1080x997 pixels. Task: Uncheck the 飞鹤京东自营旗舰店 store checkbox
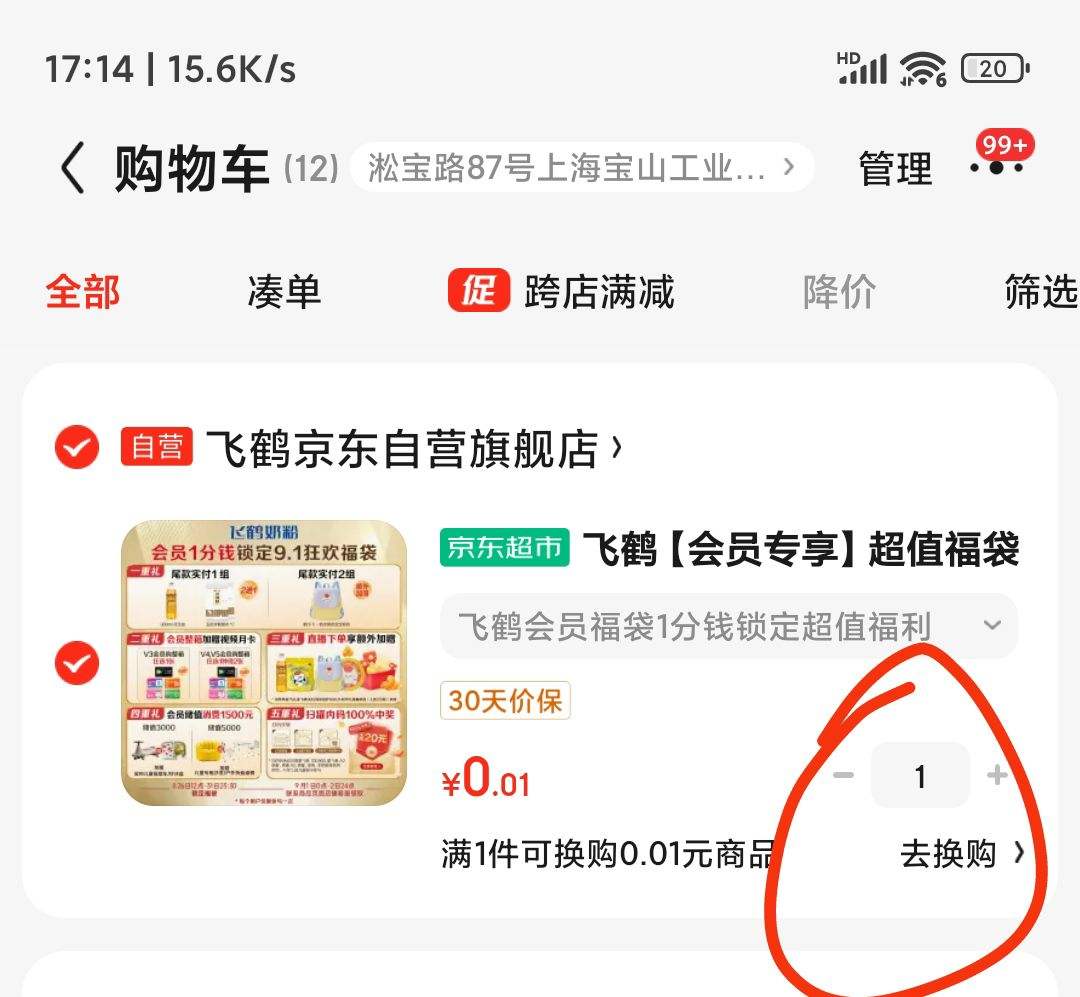pyautogui.click(x=77, y=447)
